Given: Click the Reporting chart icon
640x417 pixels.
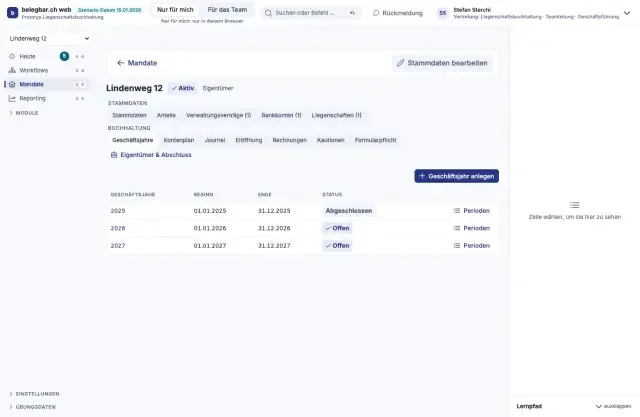Looking at the screenshot, I should coord(12,98).
